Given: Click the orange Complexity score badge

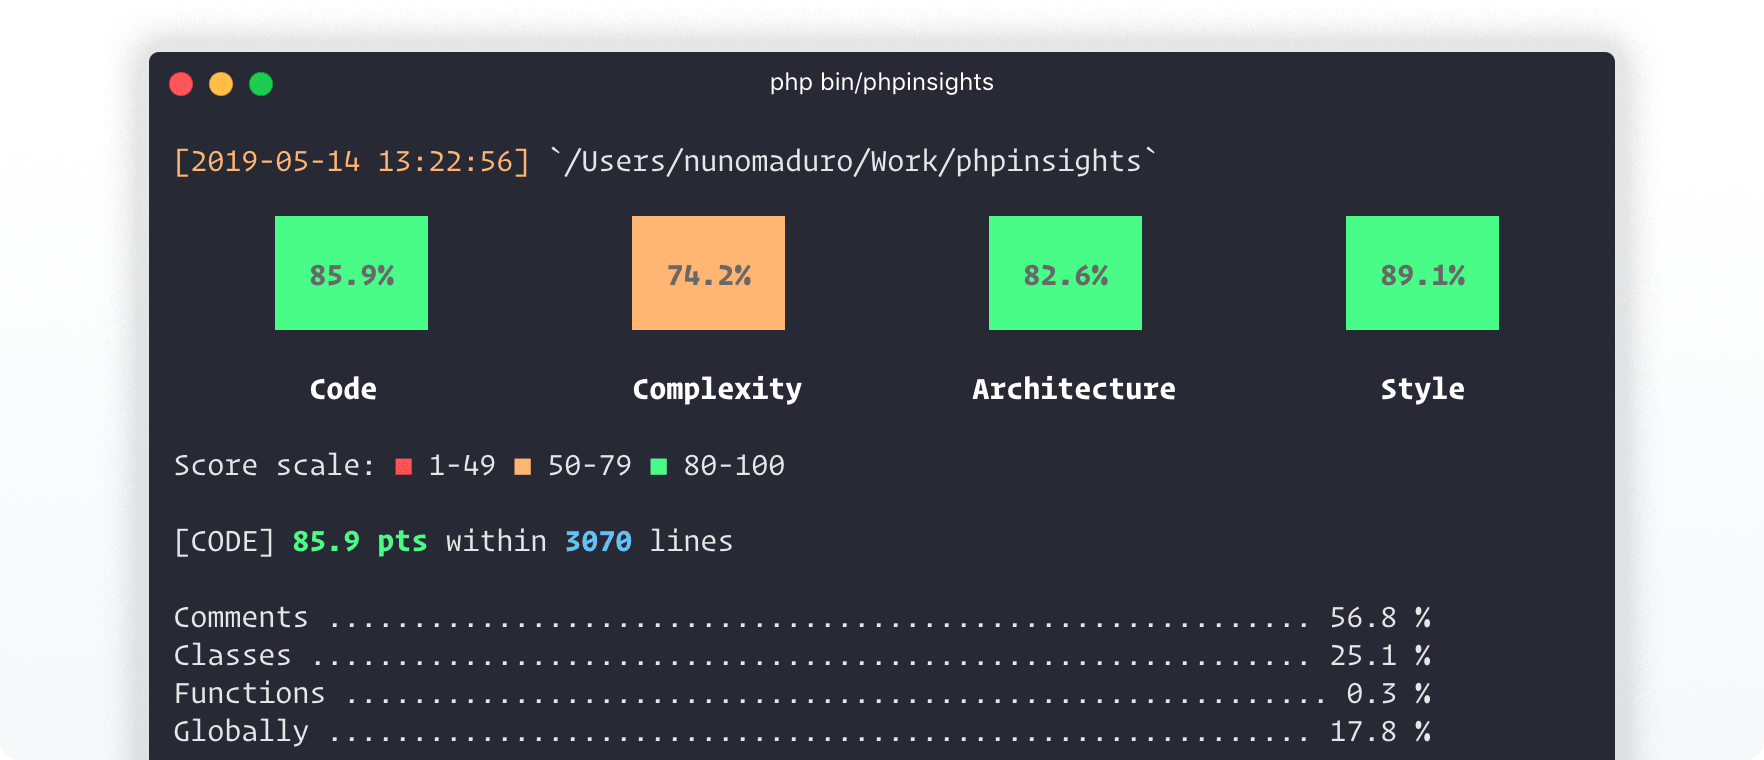Looking at the screenshot, I should (708, 272).
